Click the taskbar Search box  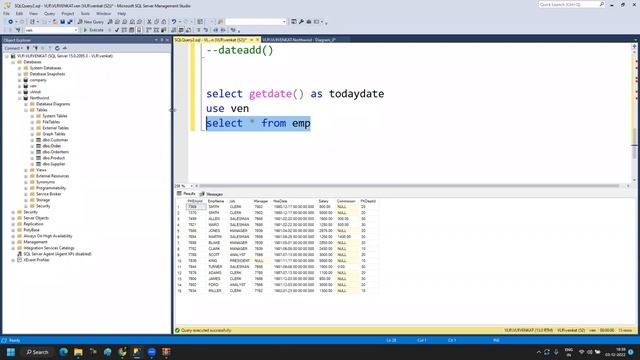tap(38, 352)
